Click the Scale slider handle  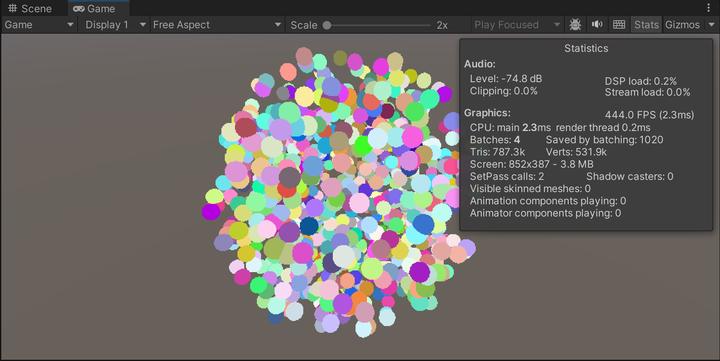tap(327, 25)
